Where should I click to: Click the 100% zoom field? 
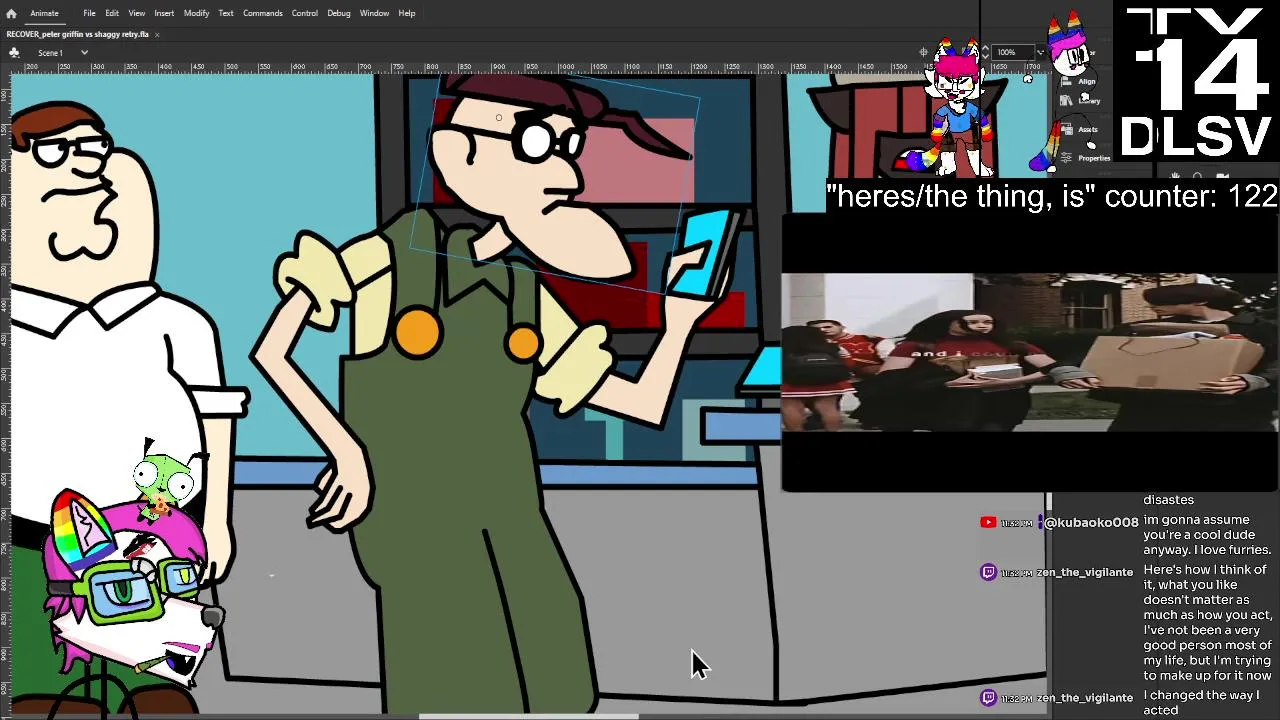coord(1011,52)
